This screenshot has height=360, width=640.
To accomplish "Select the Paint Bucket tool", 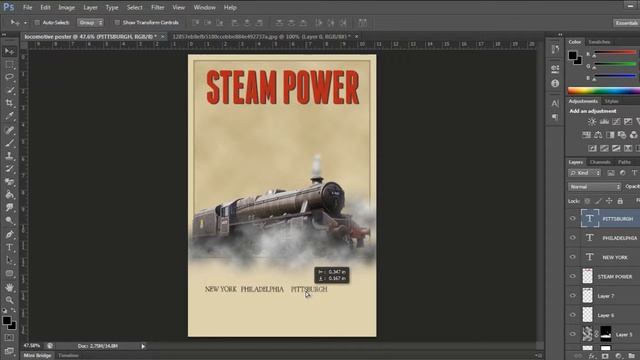I will 9,195.
